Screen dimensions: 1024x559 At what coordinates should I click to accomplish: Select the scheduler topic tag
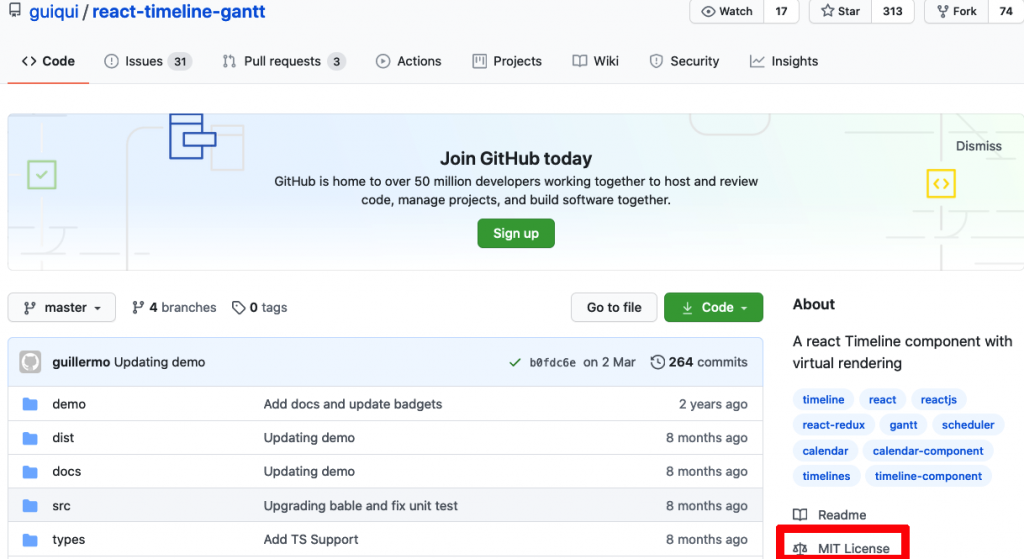968,425
